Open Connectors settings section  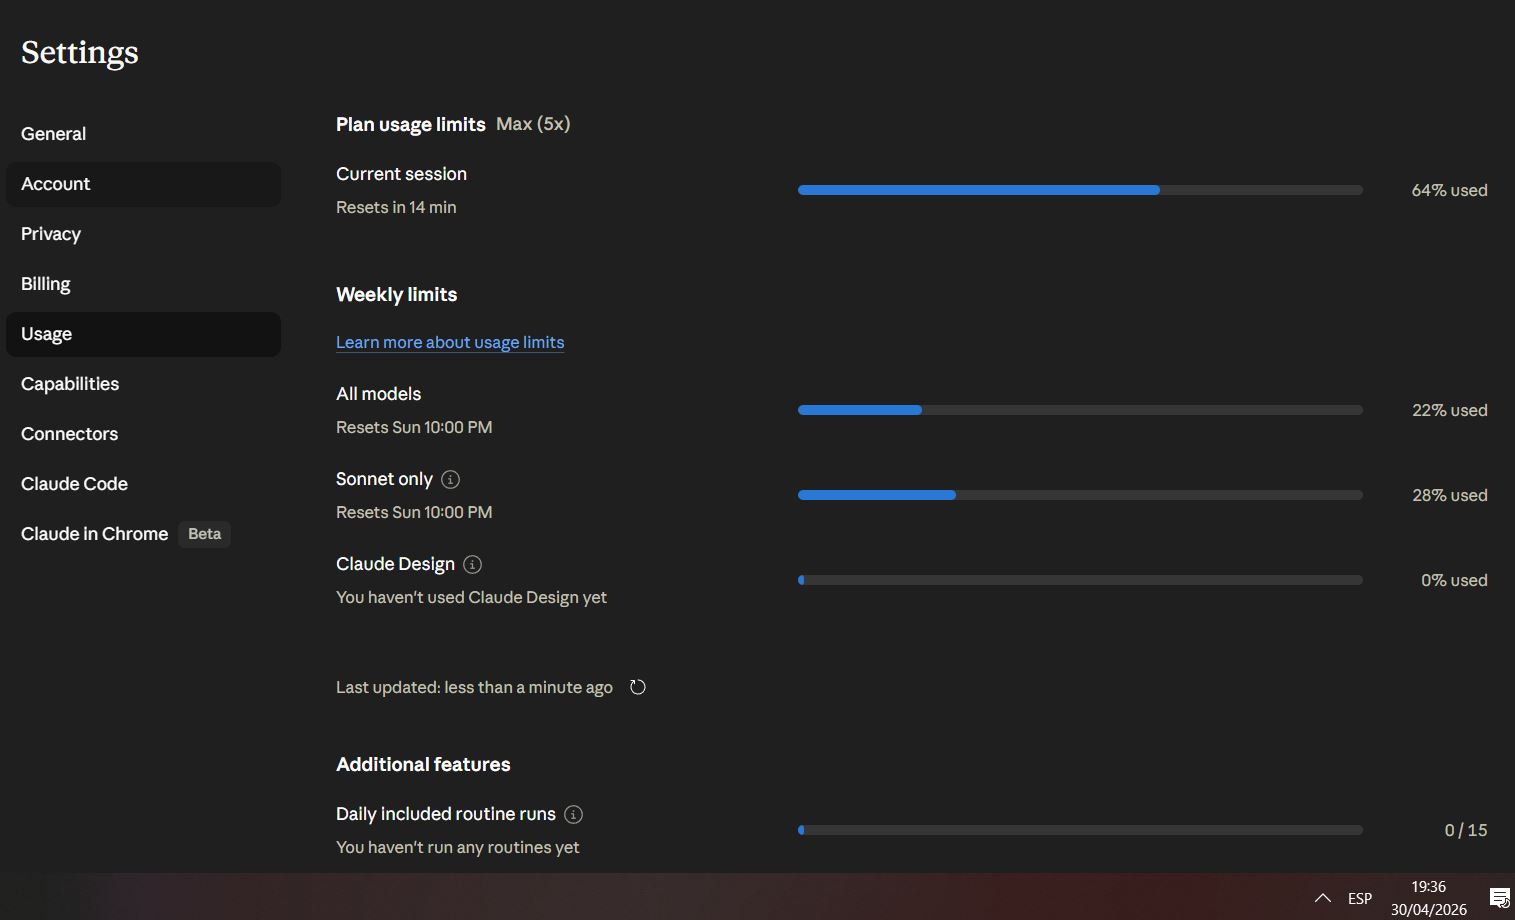[x=143, y=434]
